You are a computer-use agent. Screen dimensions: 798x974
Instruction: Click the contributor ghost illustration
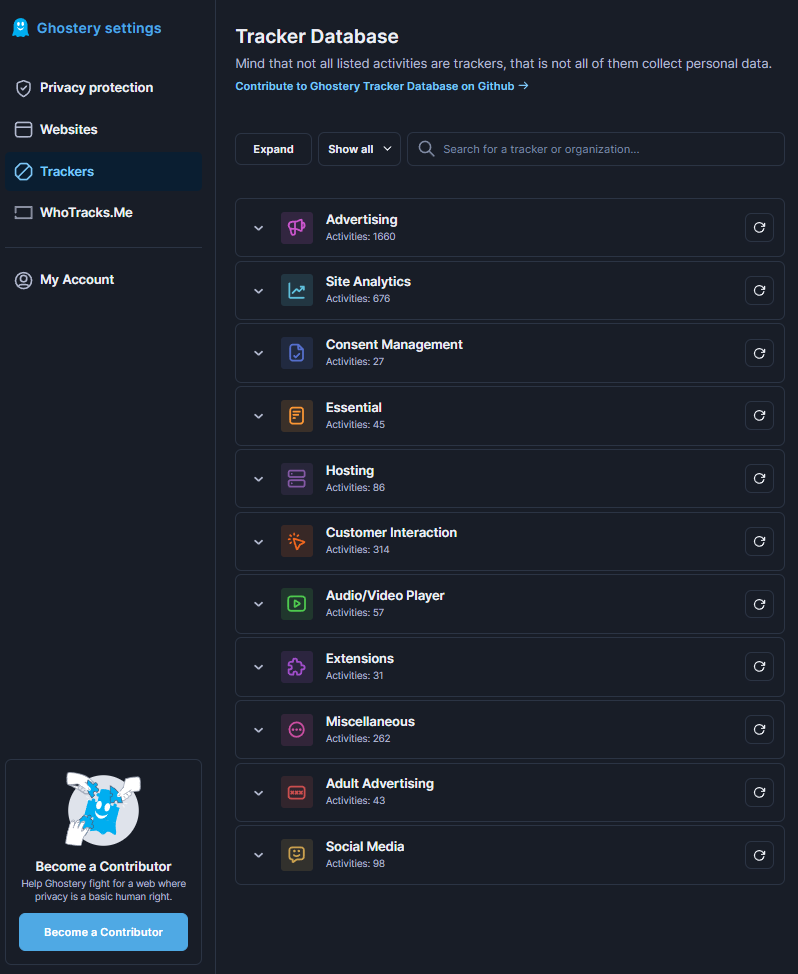(x=103, y=809)
